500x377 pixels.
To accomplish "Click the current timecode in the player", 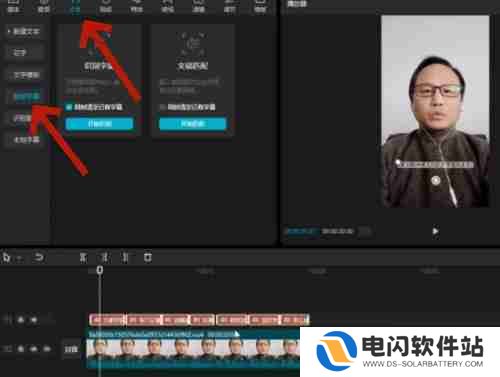I will point(302,231).
